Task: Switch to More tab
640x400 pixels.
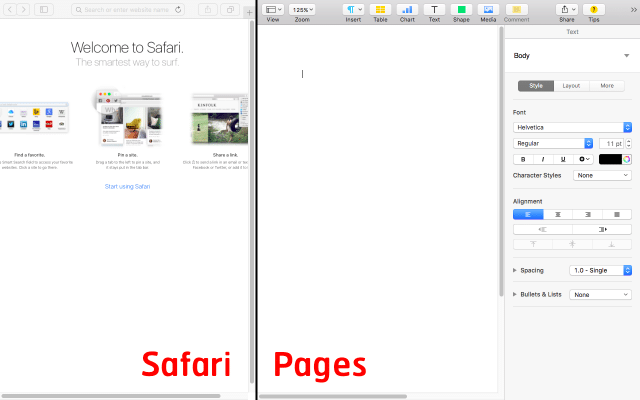Action: [x=607, y=86]
